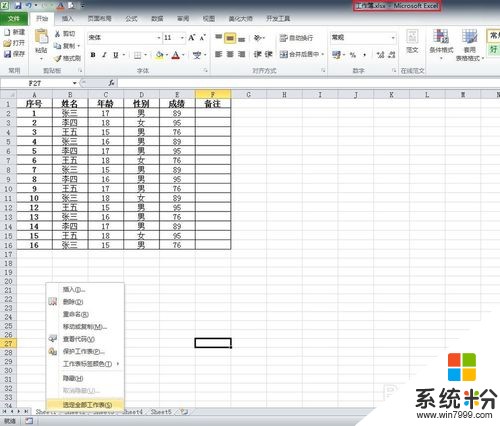Click the Format Painter (格式刷) brush icon

tap(58, 58)
